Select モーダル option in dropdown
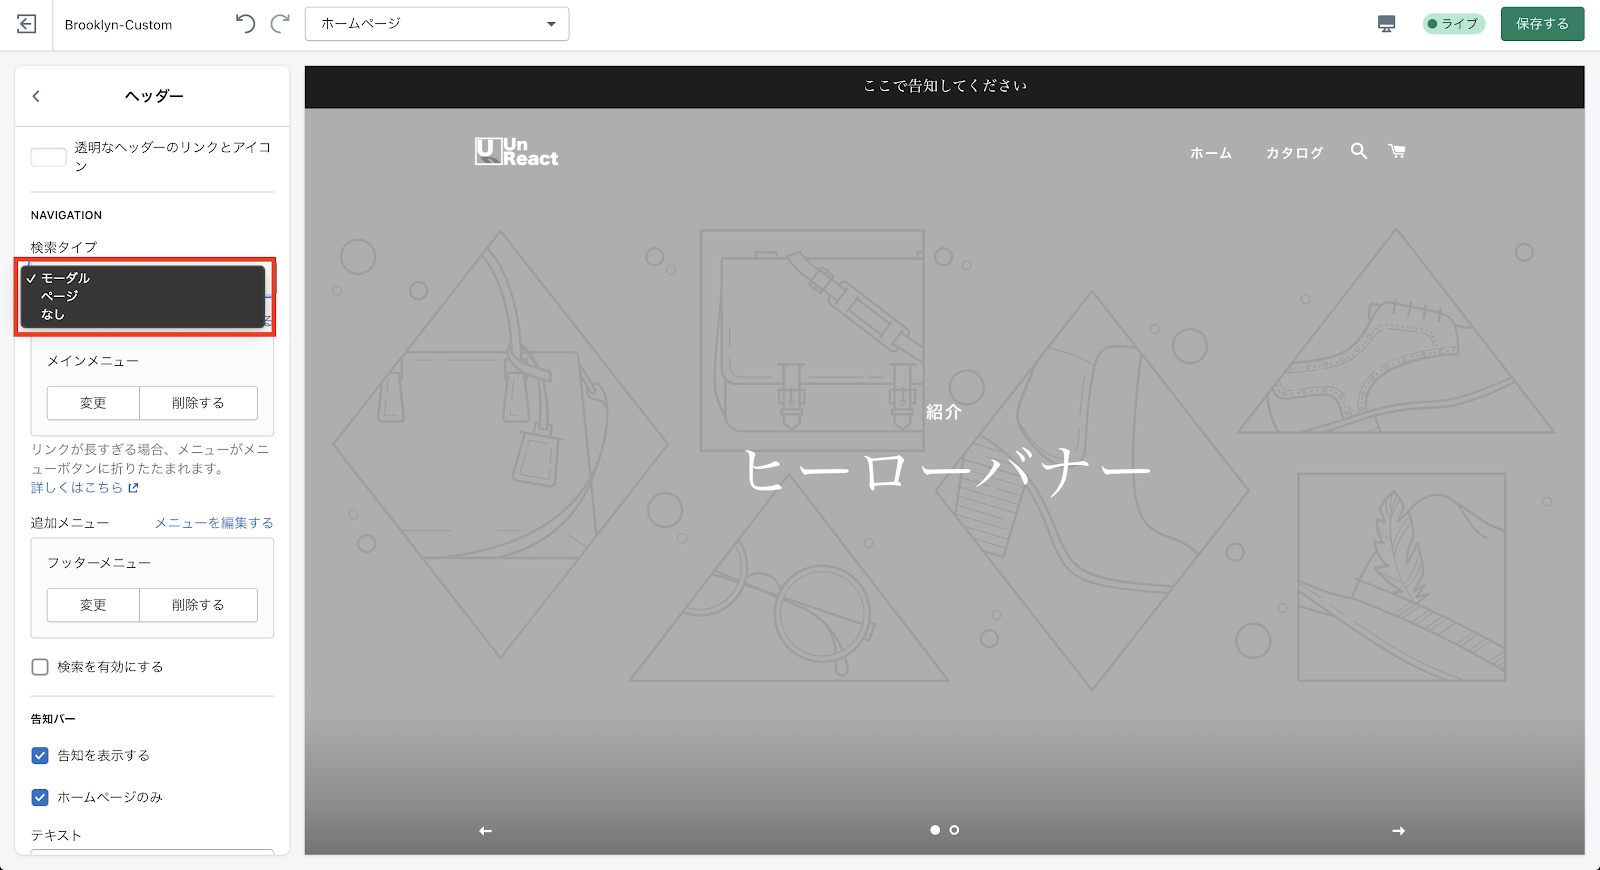 65,278
